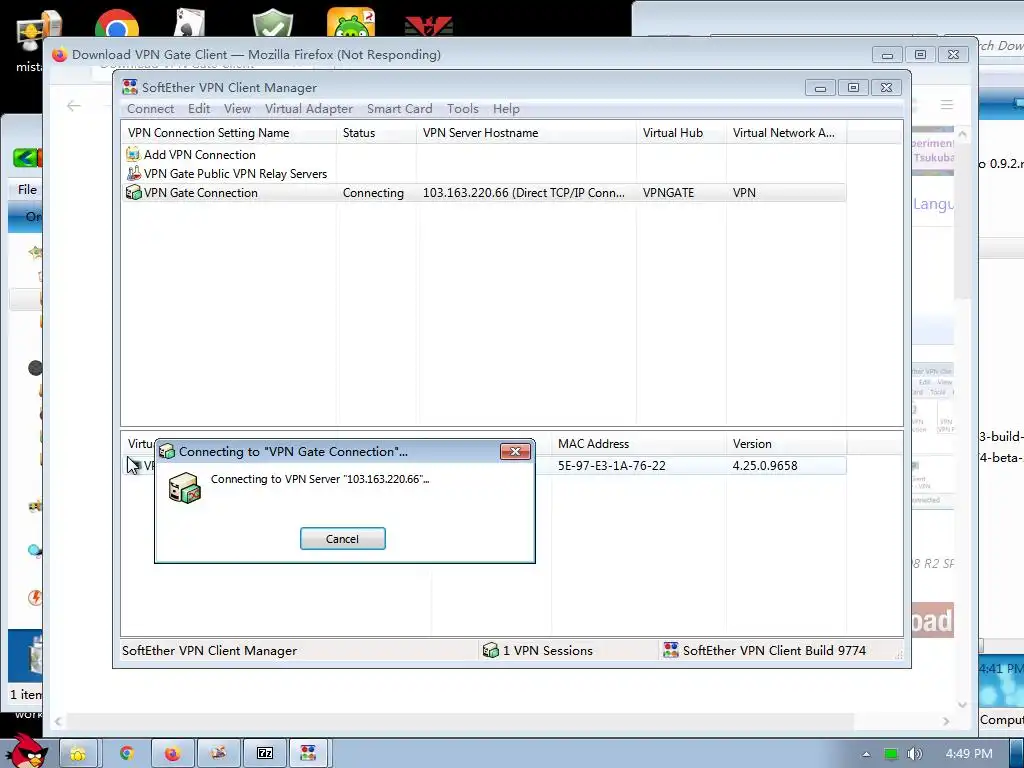Screen dimensions: 1024x768
Task: Select Add VPN Connection entry
Action: click(199, 155)
